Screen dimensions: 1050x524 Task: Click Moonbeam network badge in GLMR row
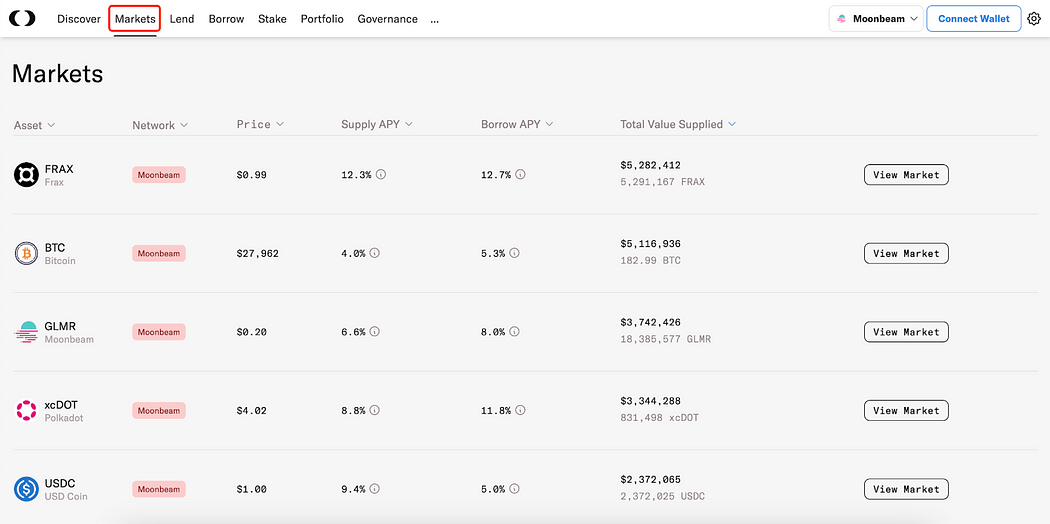coord(159,332)
